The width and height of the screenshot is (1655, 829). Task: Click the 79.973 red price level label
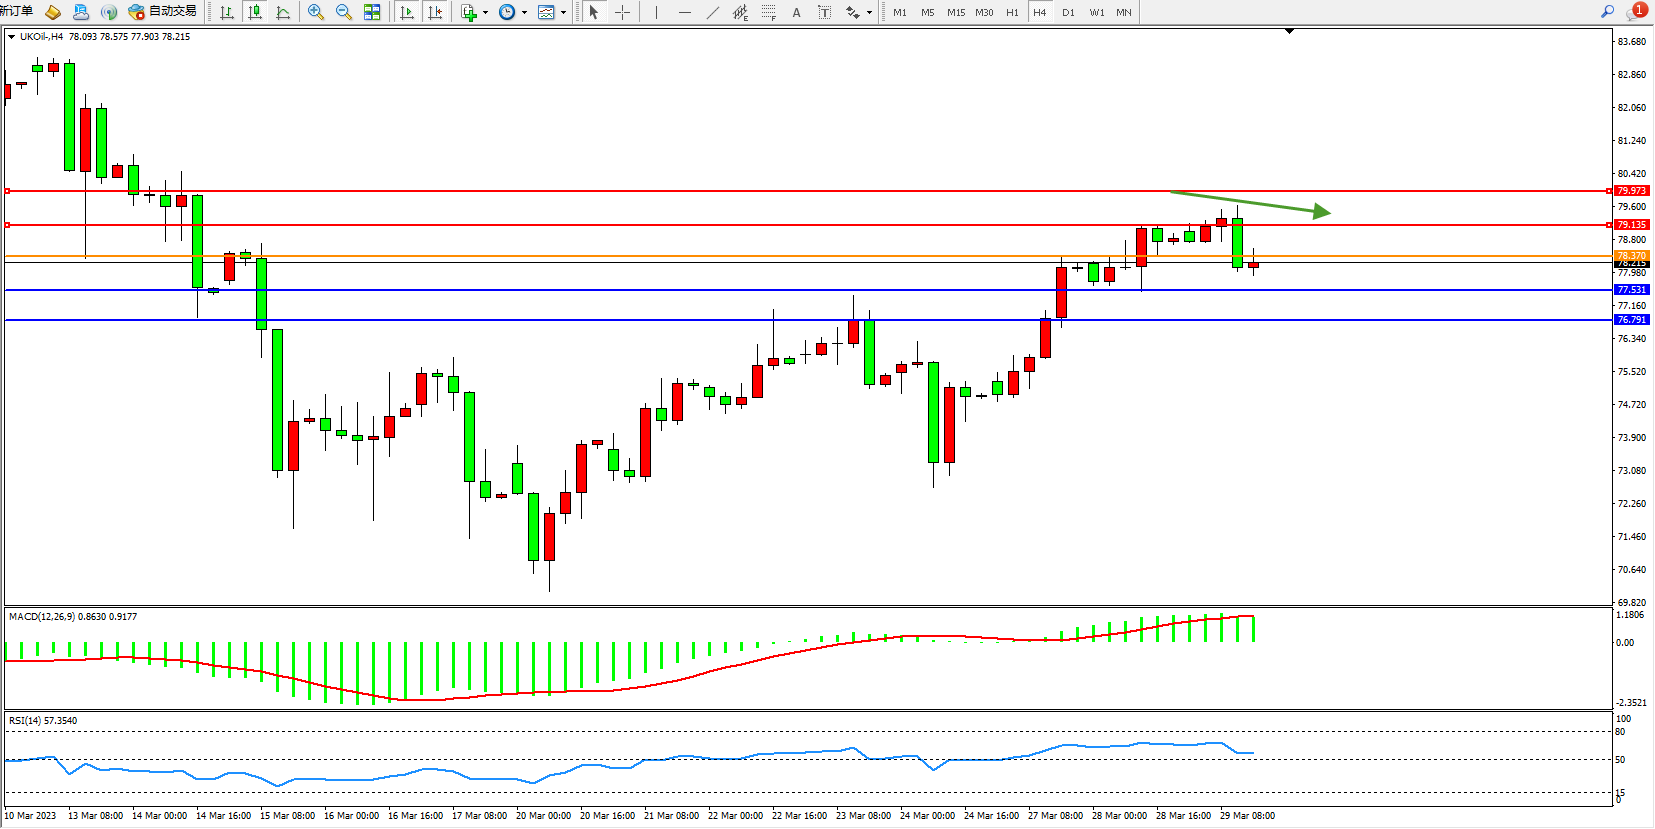[1631, 190]
